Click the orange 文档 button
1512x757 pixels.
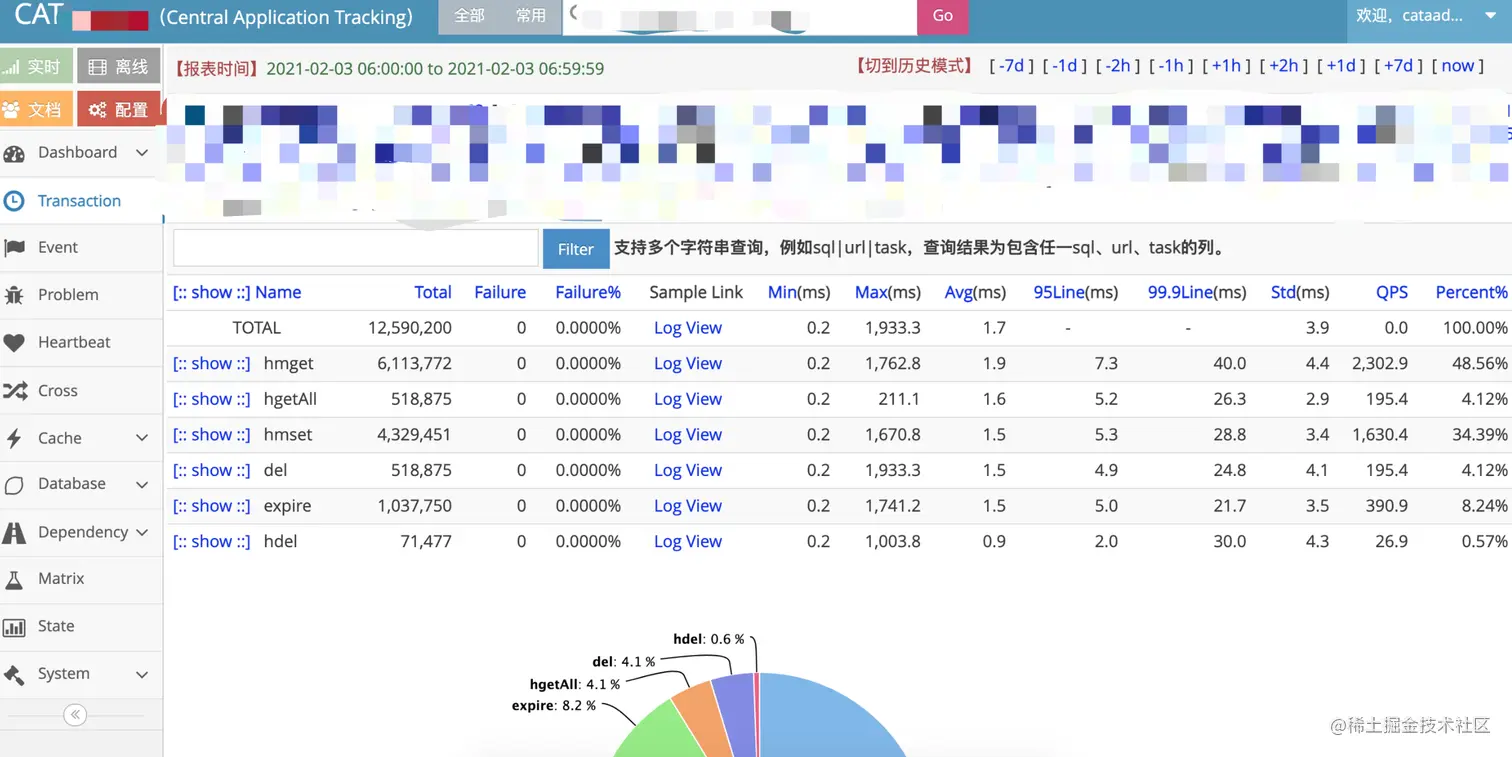(x=36, y=110)
